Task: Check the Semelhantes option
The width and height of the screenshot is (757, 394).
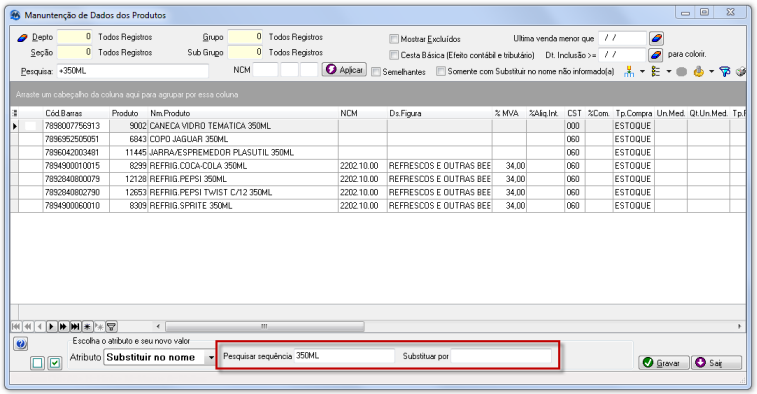Action: pos(376,71)
